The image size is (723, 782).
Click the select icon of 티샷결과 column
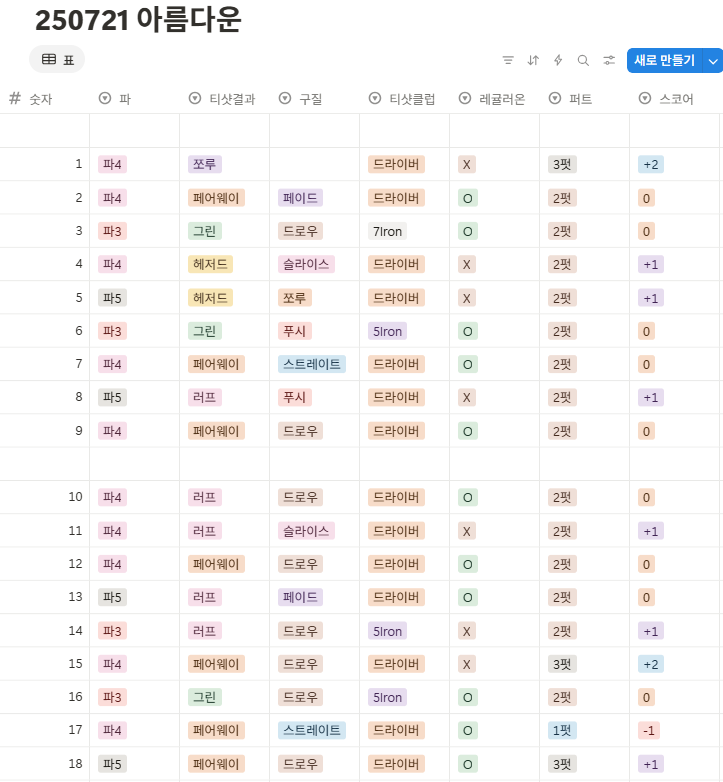(195, 98)
